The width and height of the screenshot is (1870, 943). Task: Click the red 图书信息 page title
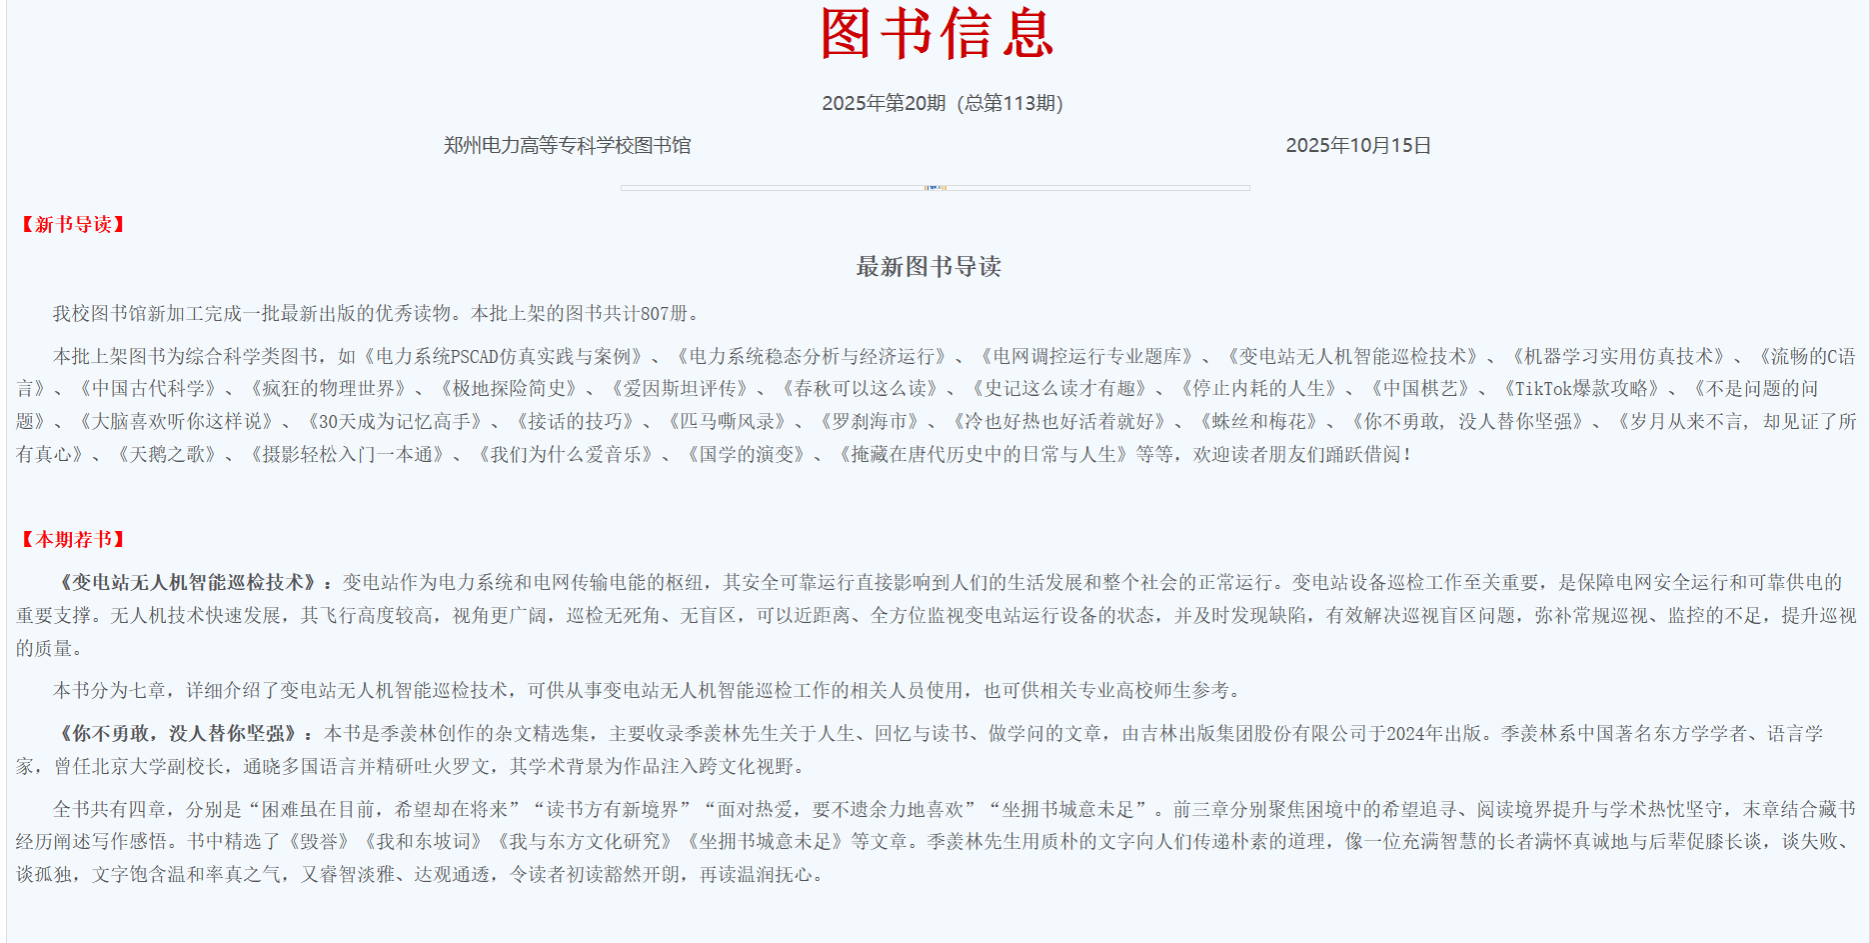pyautogui.click(x=937, y=34)
